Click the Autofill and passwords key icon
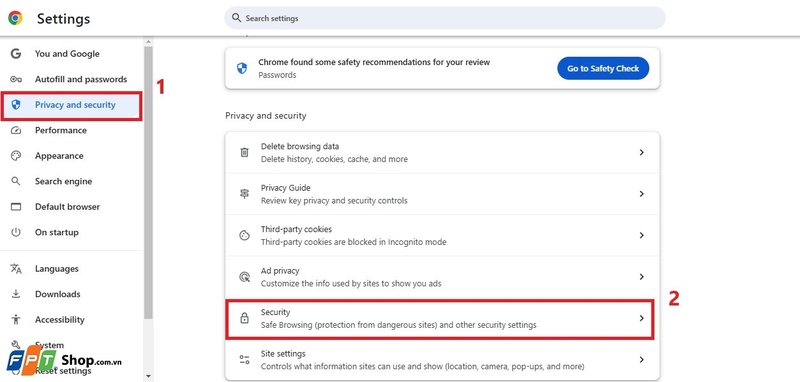 16,79
